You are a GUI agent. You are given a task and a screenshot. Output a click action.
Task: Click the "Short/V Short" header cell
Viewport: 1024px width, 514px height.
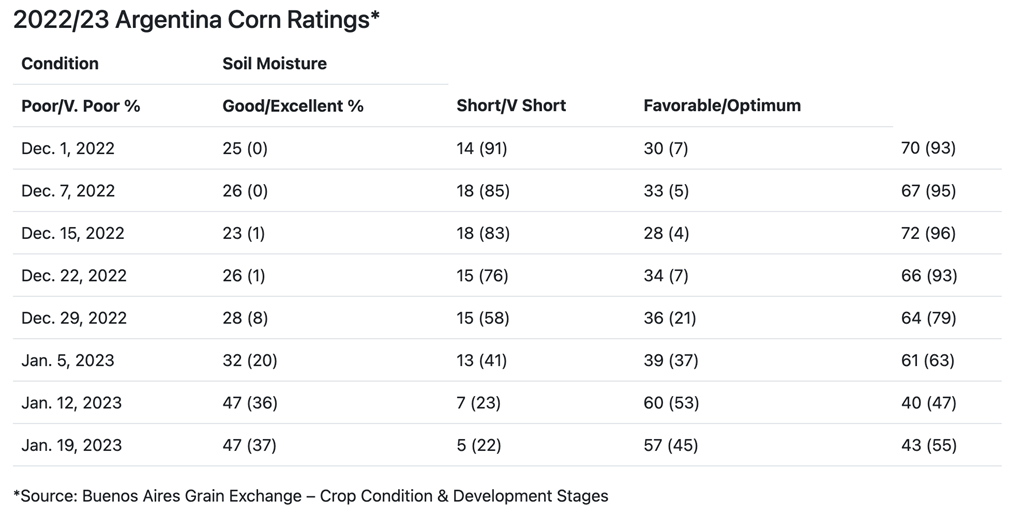(511, 105)
